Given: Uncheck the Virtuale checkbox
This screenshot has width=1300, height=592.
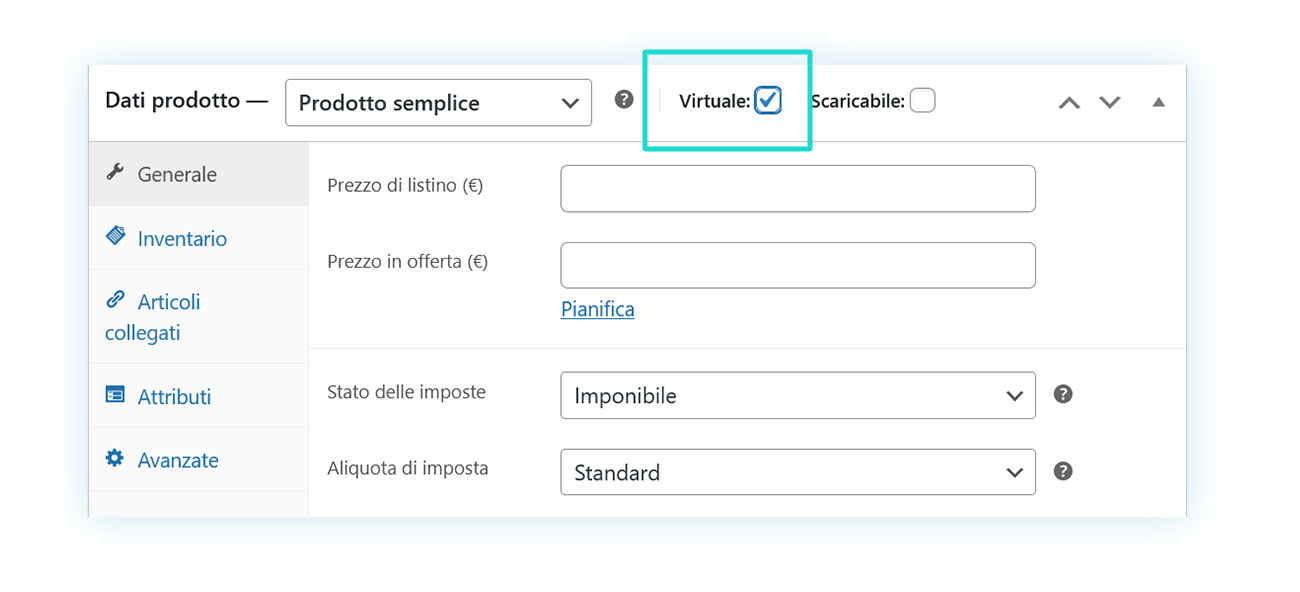Looking at the screenshot, I should (x=768, y=100).
